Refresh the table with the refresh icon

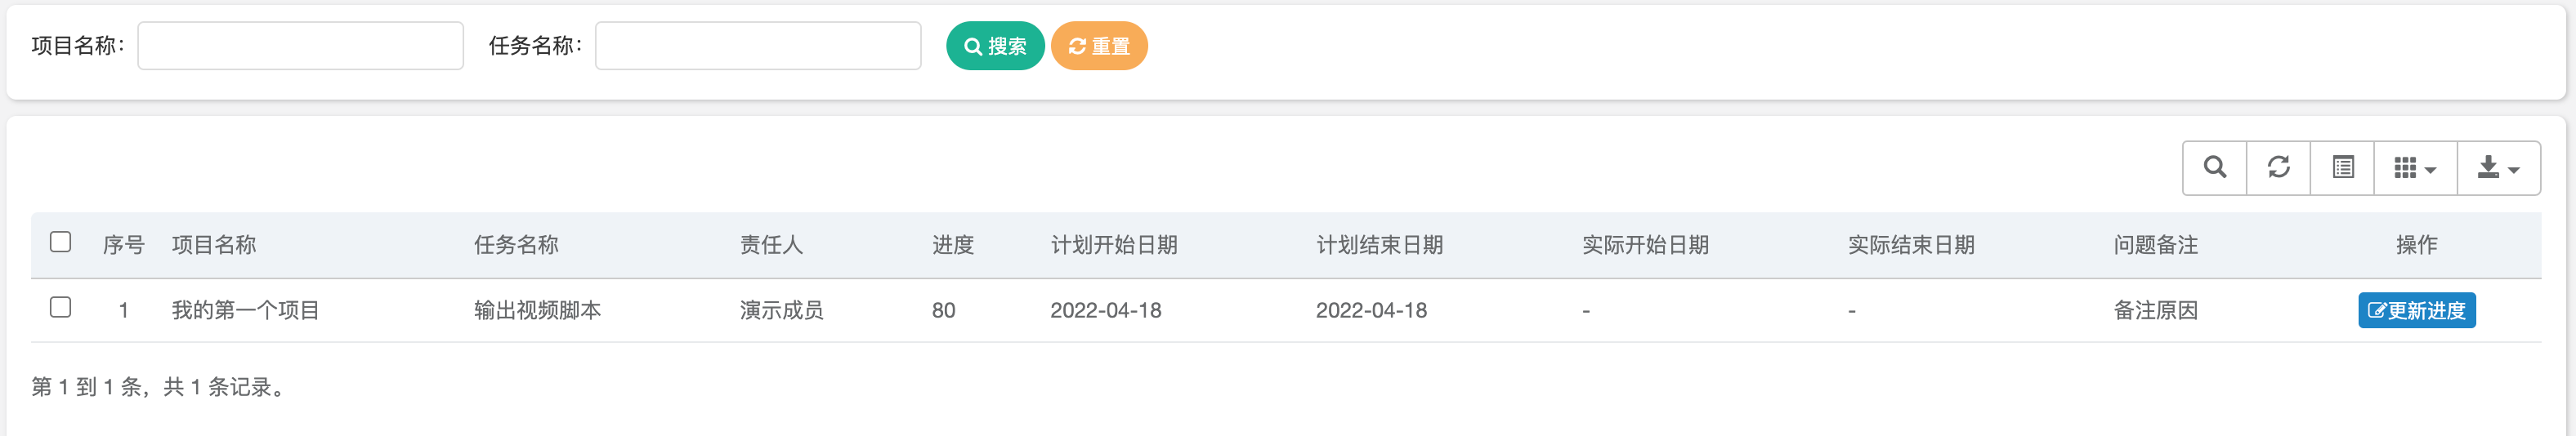pos(2278,168)
